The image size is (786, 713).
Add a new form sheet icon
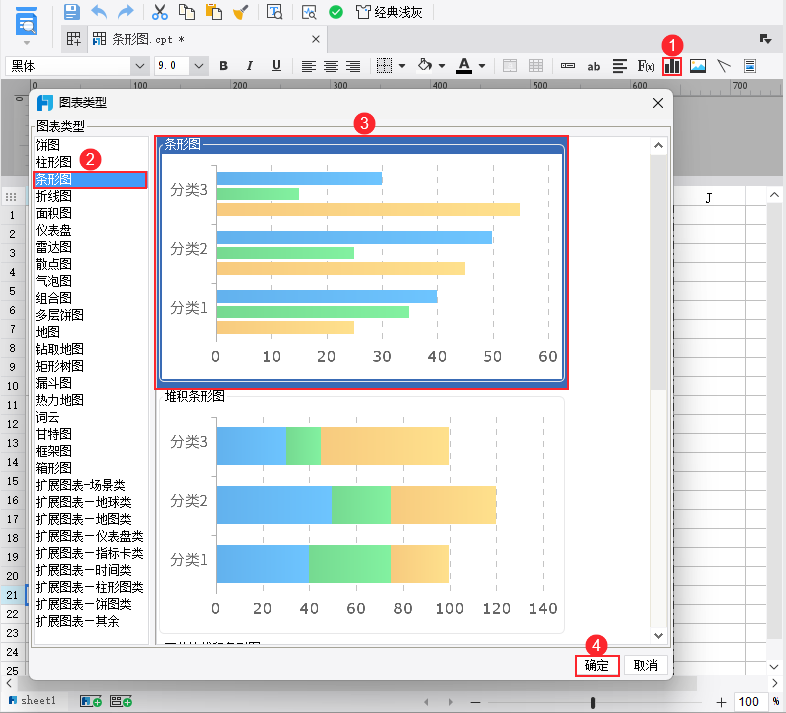[121, 701]
